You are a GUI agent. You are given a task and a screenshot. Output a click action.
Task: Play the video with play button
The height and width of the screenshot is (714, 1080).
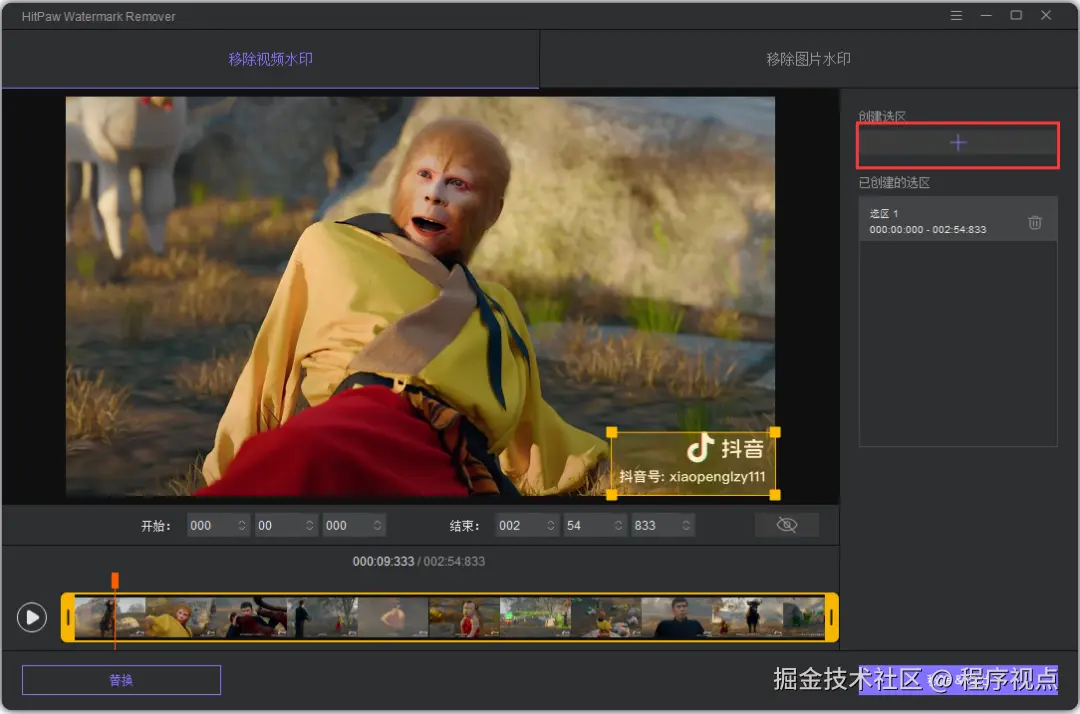point(32,617)
